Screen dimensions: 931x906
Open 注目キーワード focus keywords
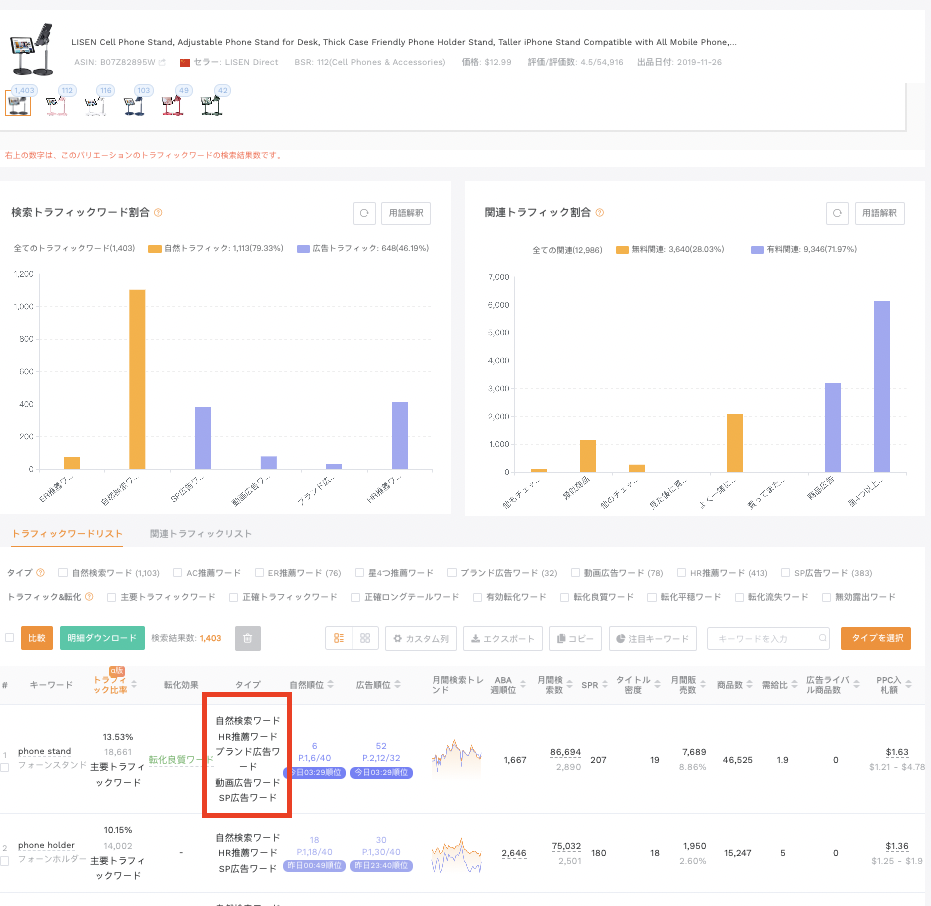[653, 638]
